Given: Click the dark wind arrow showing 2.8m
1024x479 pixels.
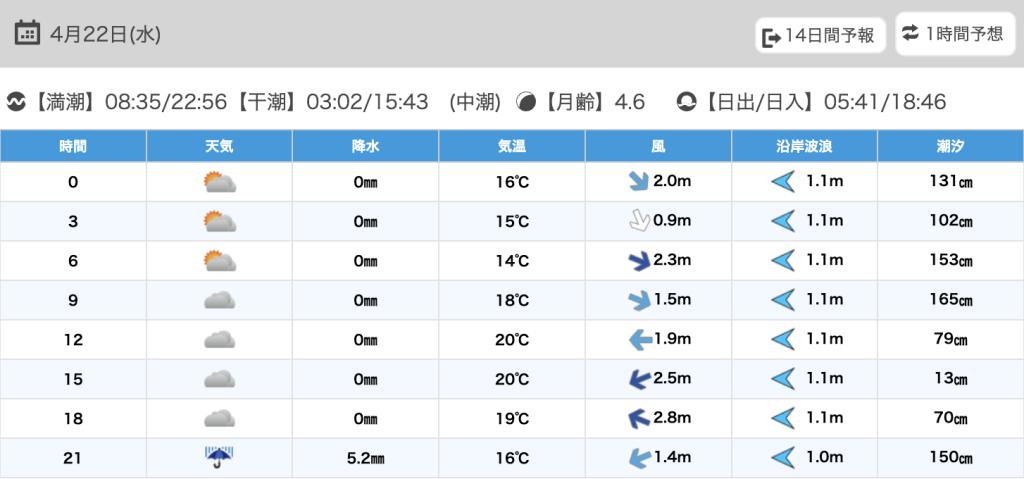Looking at the screenshot, I should tap(635, 418).
